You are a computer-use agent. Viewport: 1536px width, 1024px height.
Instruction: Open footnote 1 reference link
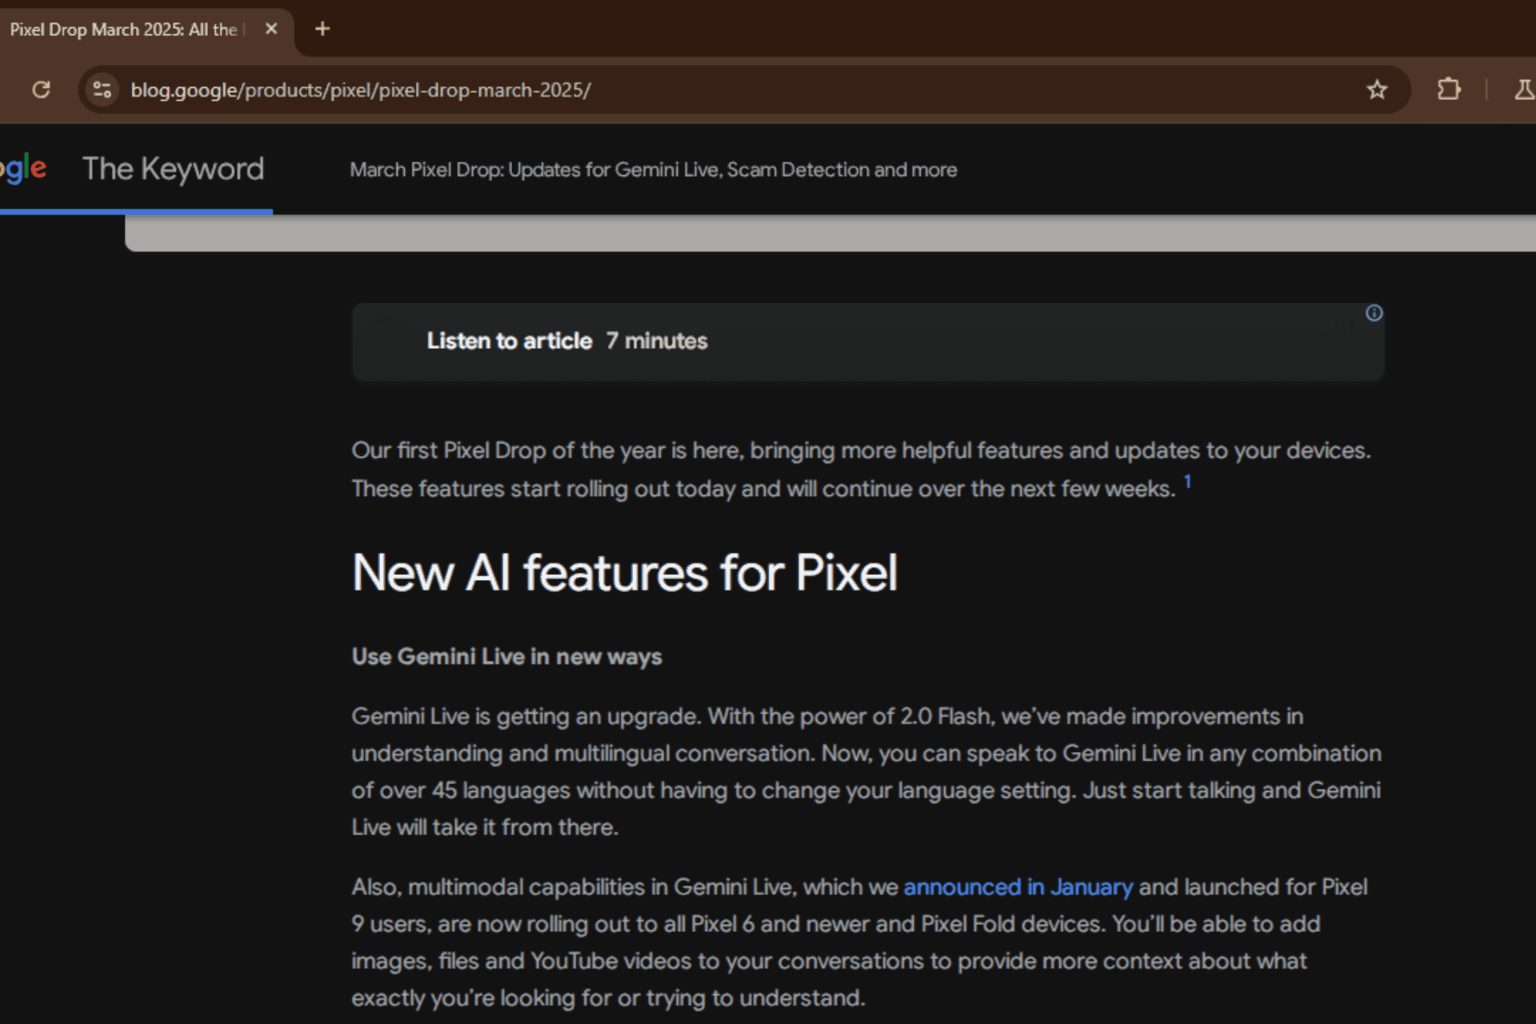click(x=1187, y=481)
